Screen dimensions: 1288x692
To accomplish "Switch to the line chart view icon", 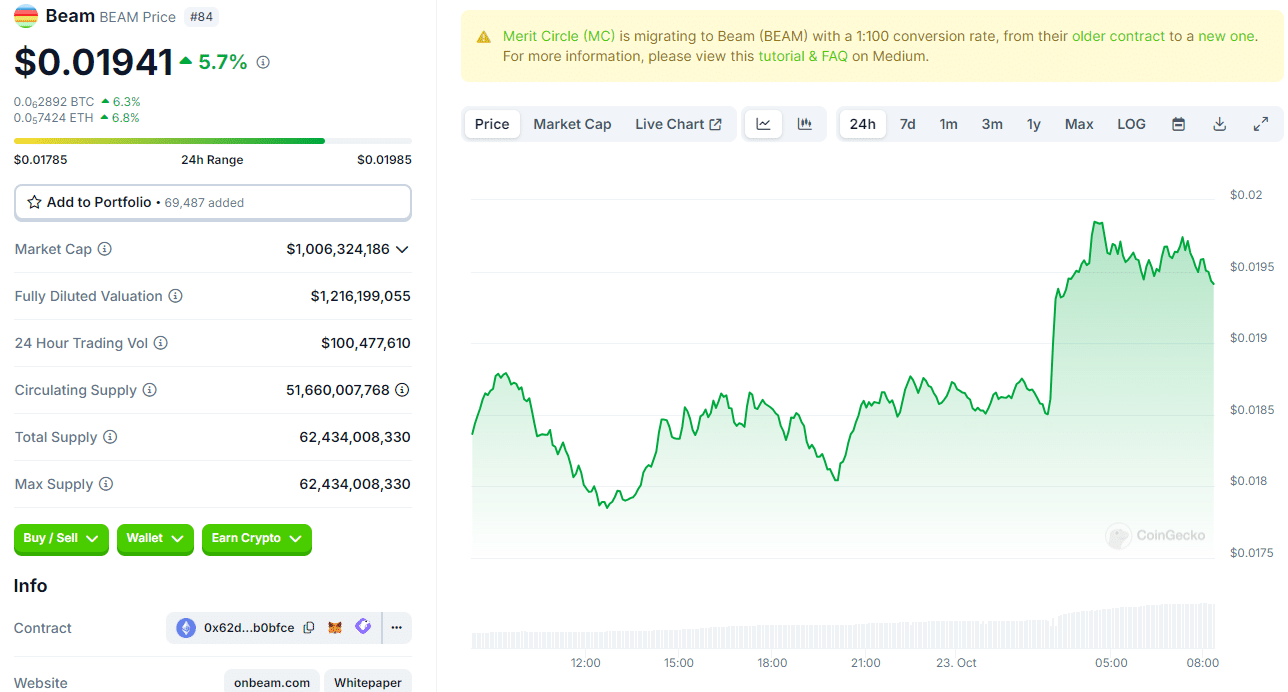I will click(764, 124).
